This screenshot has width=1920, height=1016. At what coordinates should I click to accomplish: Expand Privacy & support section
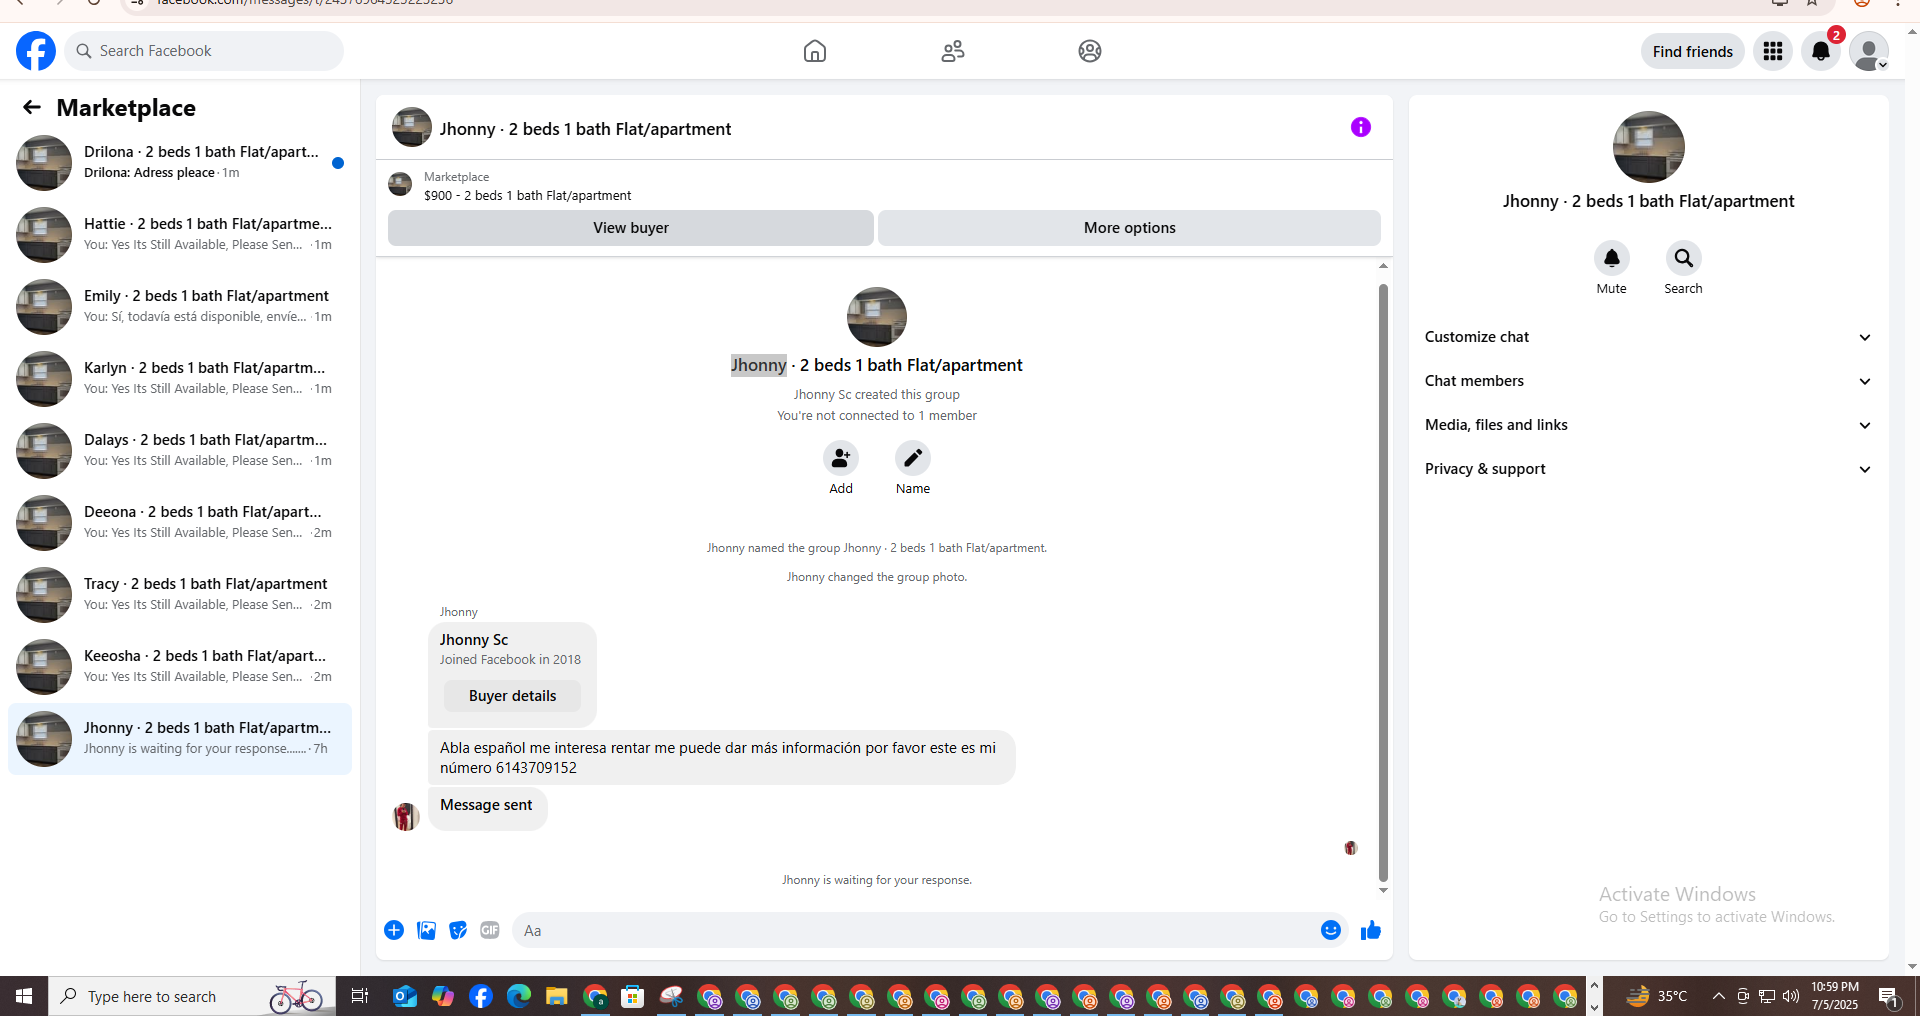(x=1648, y=469)
